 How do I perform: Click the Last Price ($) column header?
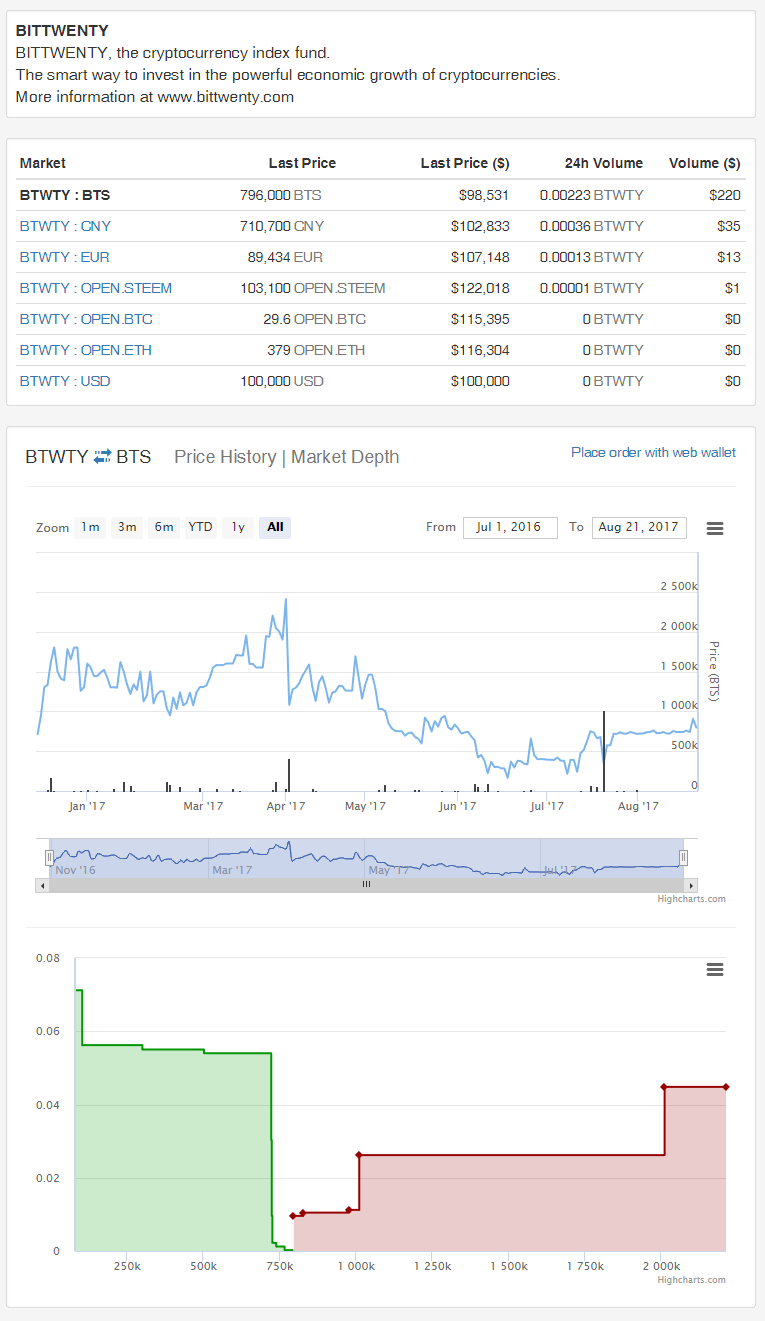click(x=465, y=163)
